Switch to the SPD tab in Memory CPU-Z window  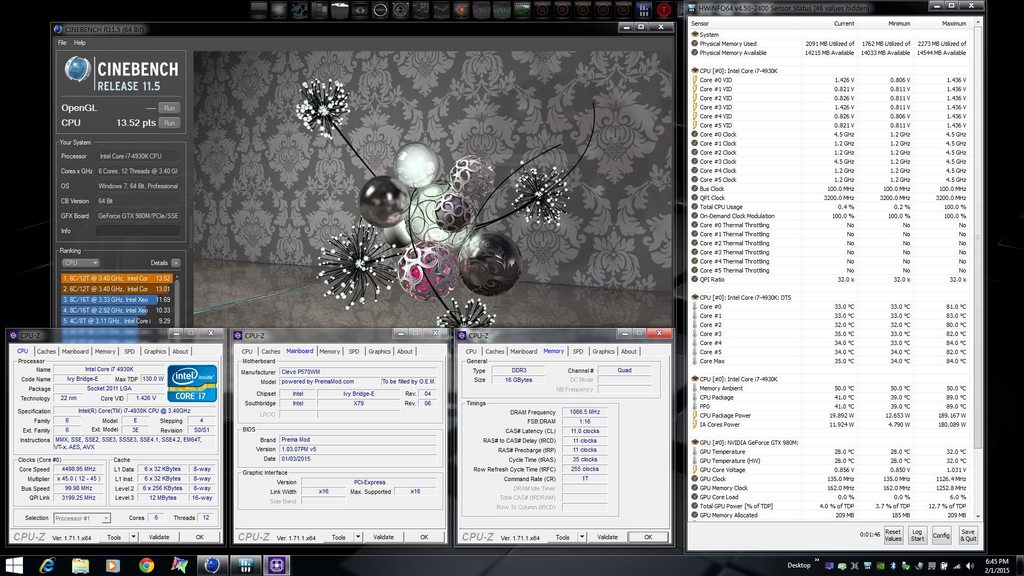(577, 351)
